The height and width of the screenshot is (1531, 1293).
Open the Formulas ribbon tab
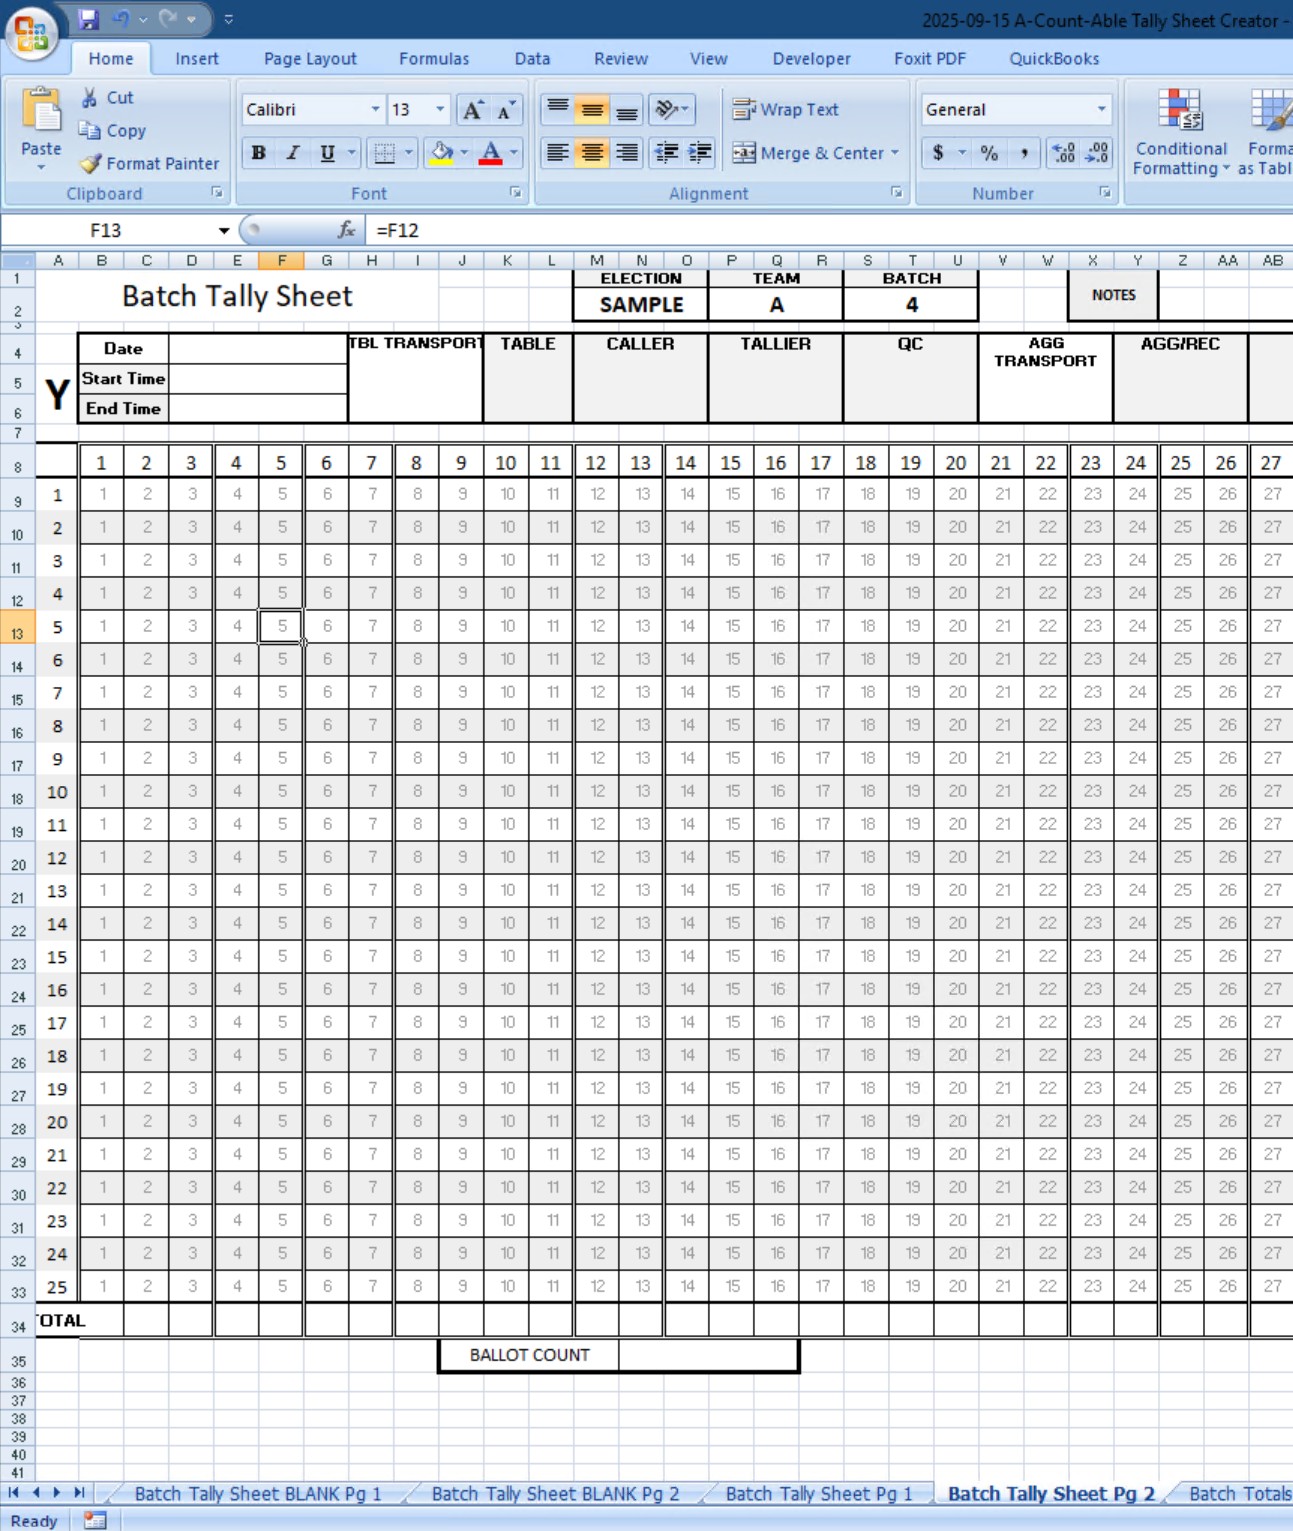pyautogui.click(x=434, y=59)
